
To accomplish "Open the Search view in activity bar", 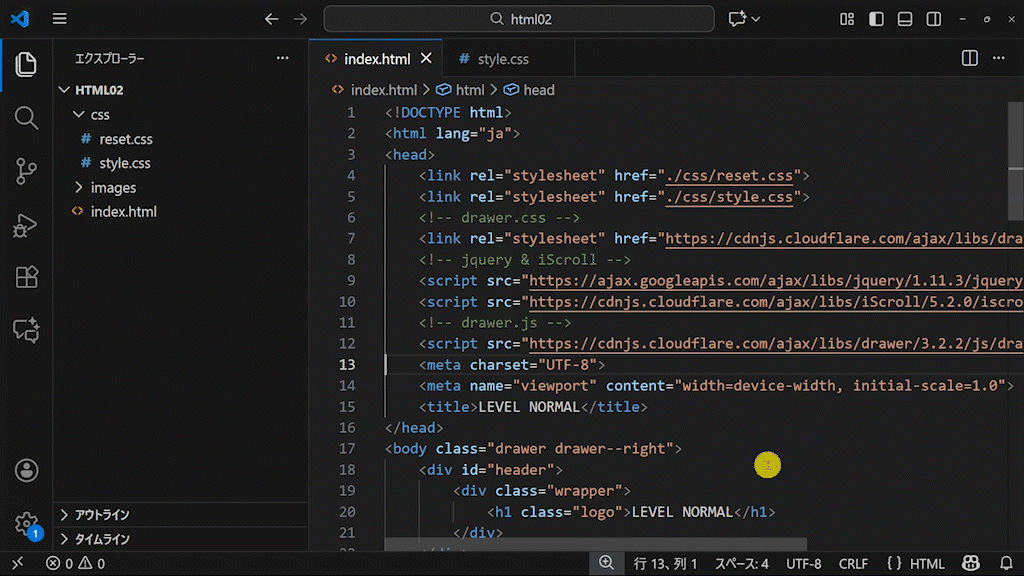I will click(x=26, y=117).
